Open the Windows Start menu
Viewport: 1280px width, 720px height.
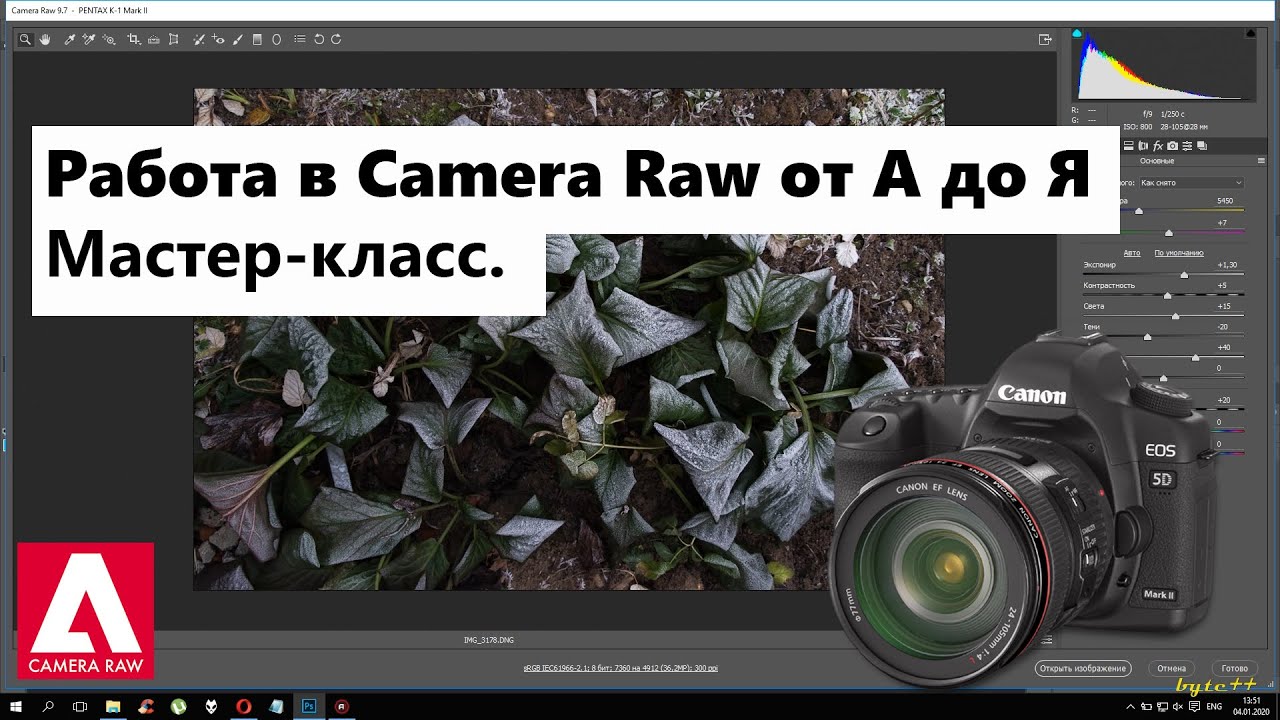tap(16, 706)
